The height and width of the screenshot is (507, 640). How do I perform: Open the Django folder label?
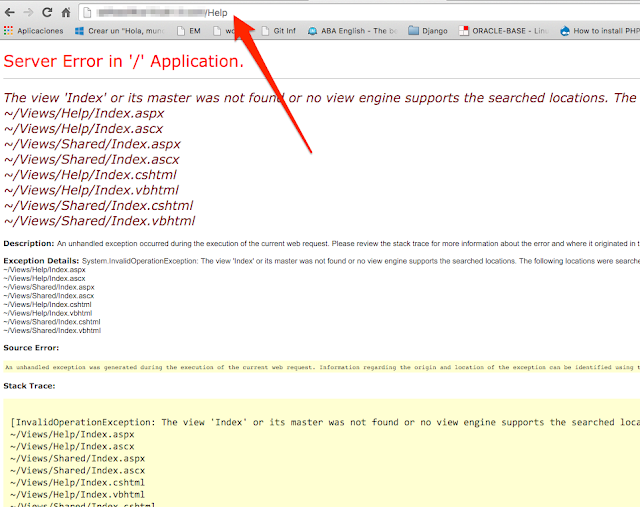[435, 31]
